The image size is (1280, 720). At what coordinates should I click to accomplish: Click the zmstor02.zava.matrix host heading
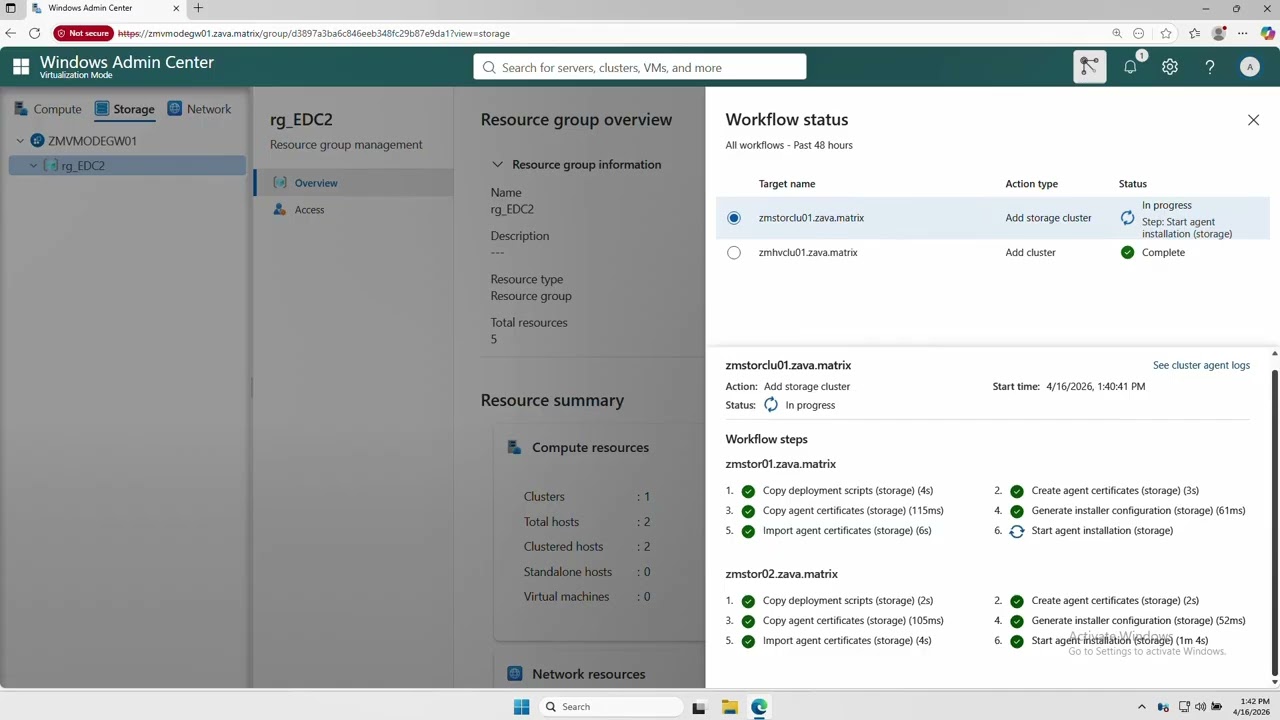click(782, 574)
